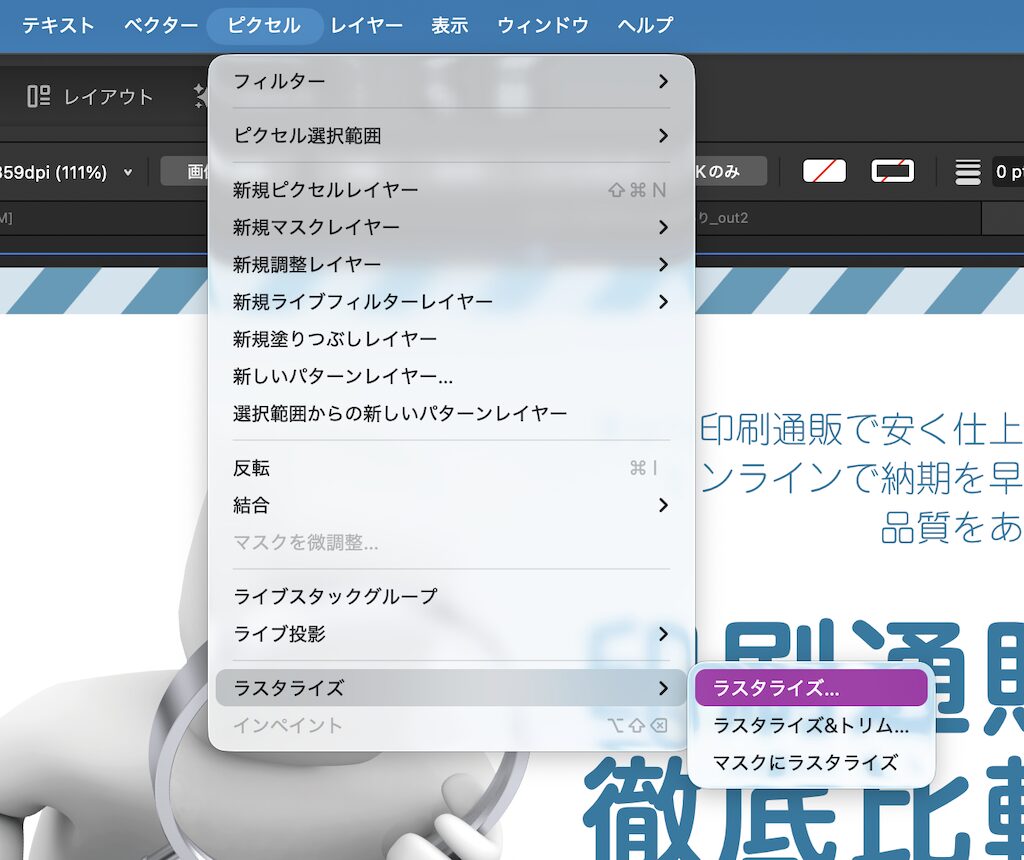The width and height of the screenshot is (1024, 860).
Task: Open the 新規調整レイヤー submenu
Action: coord(451,264)
